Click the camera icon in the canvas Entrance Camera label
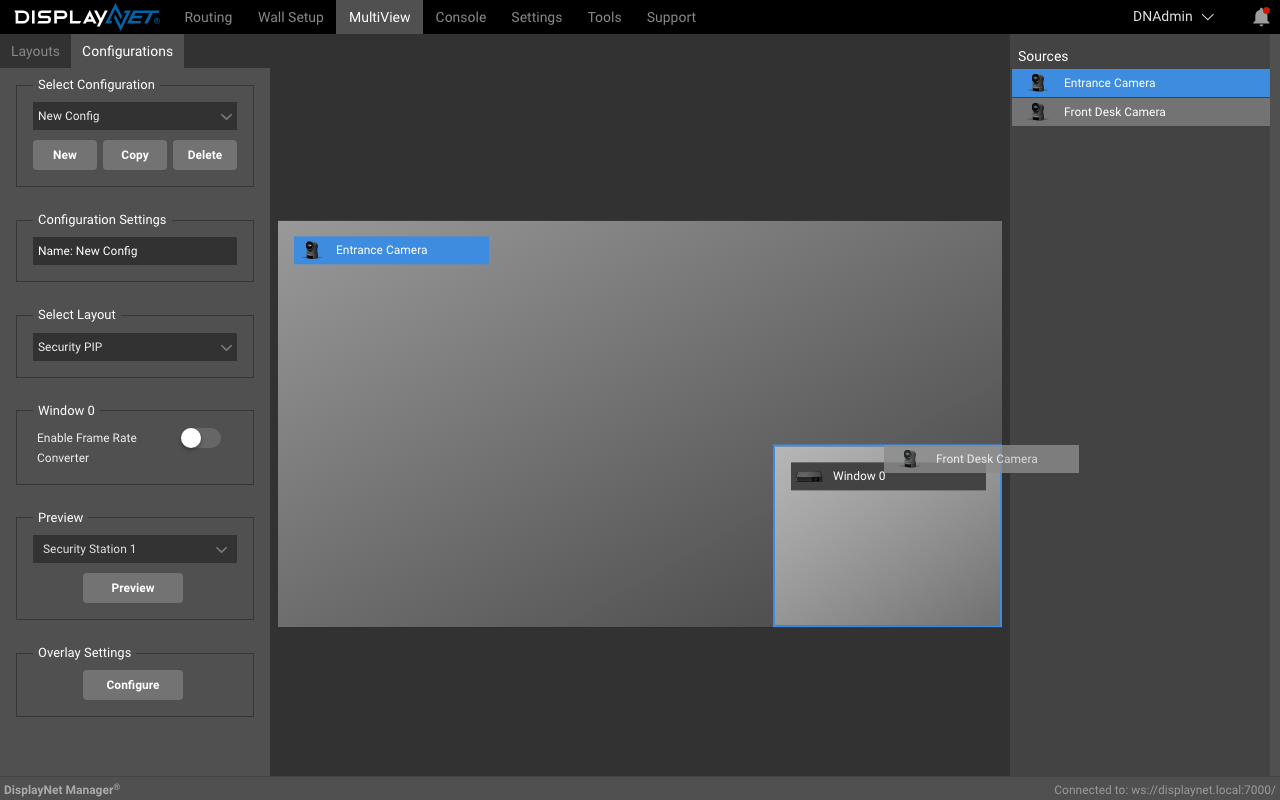The width and height of the screenshot is (1280, 800). point(312,250)
